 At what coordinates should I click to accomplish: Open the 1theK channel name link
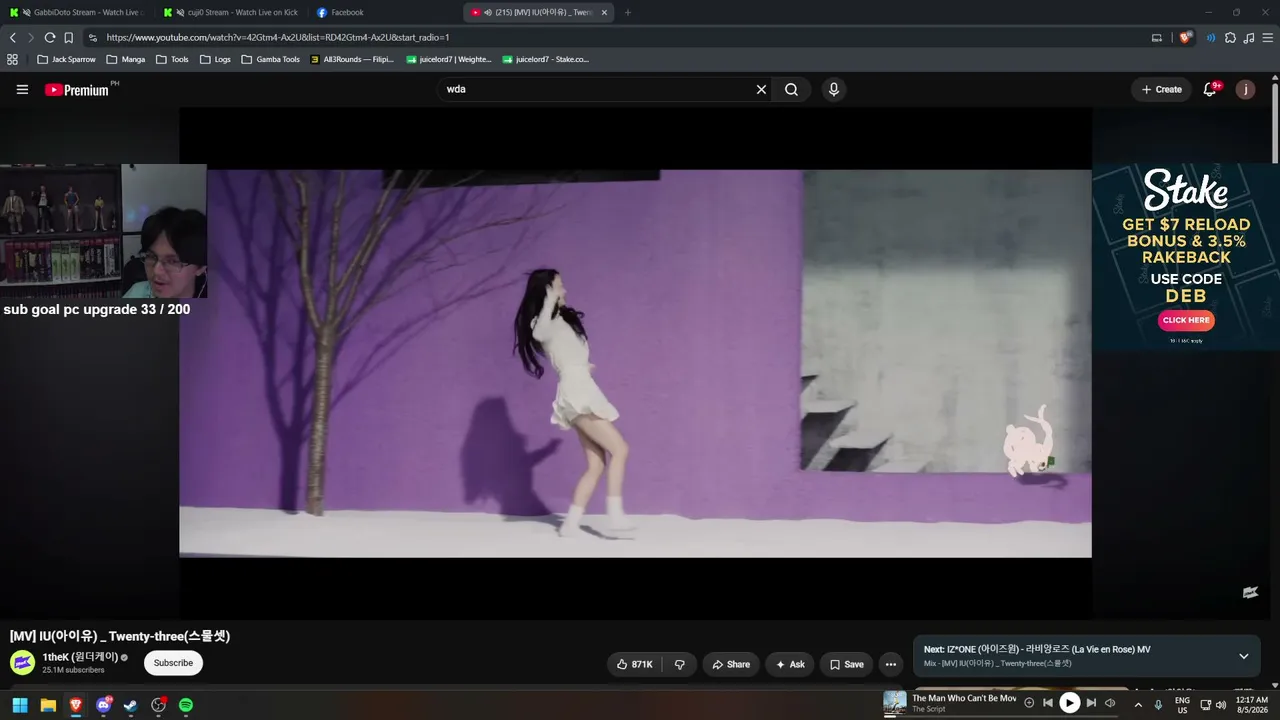pyautogui.click(x=80, y=657)
